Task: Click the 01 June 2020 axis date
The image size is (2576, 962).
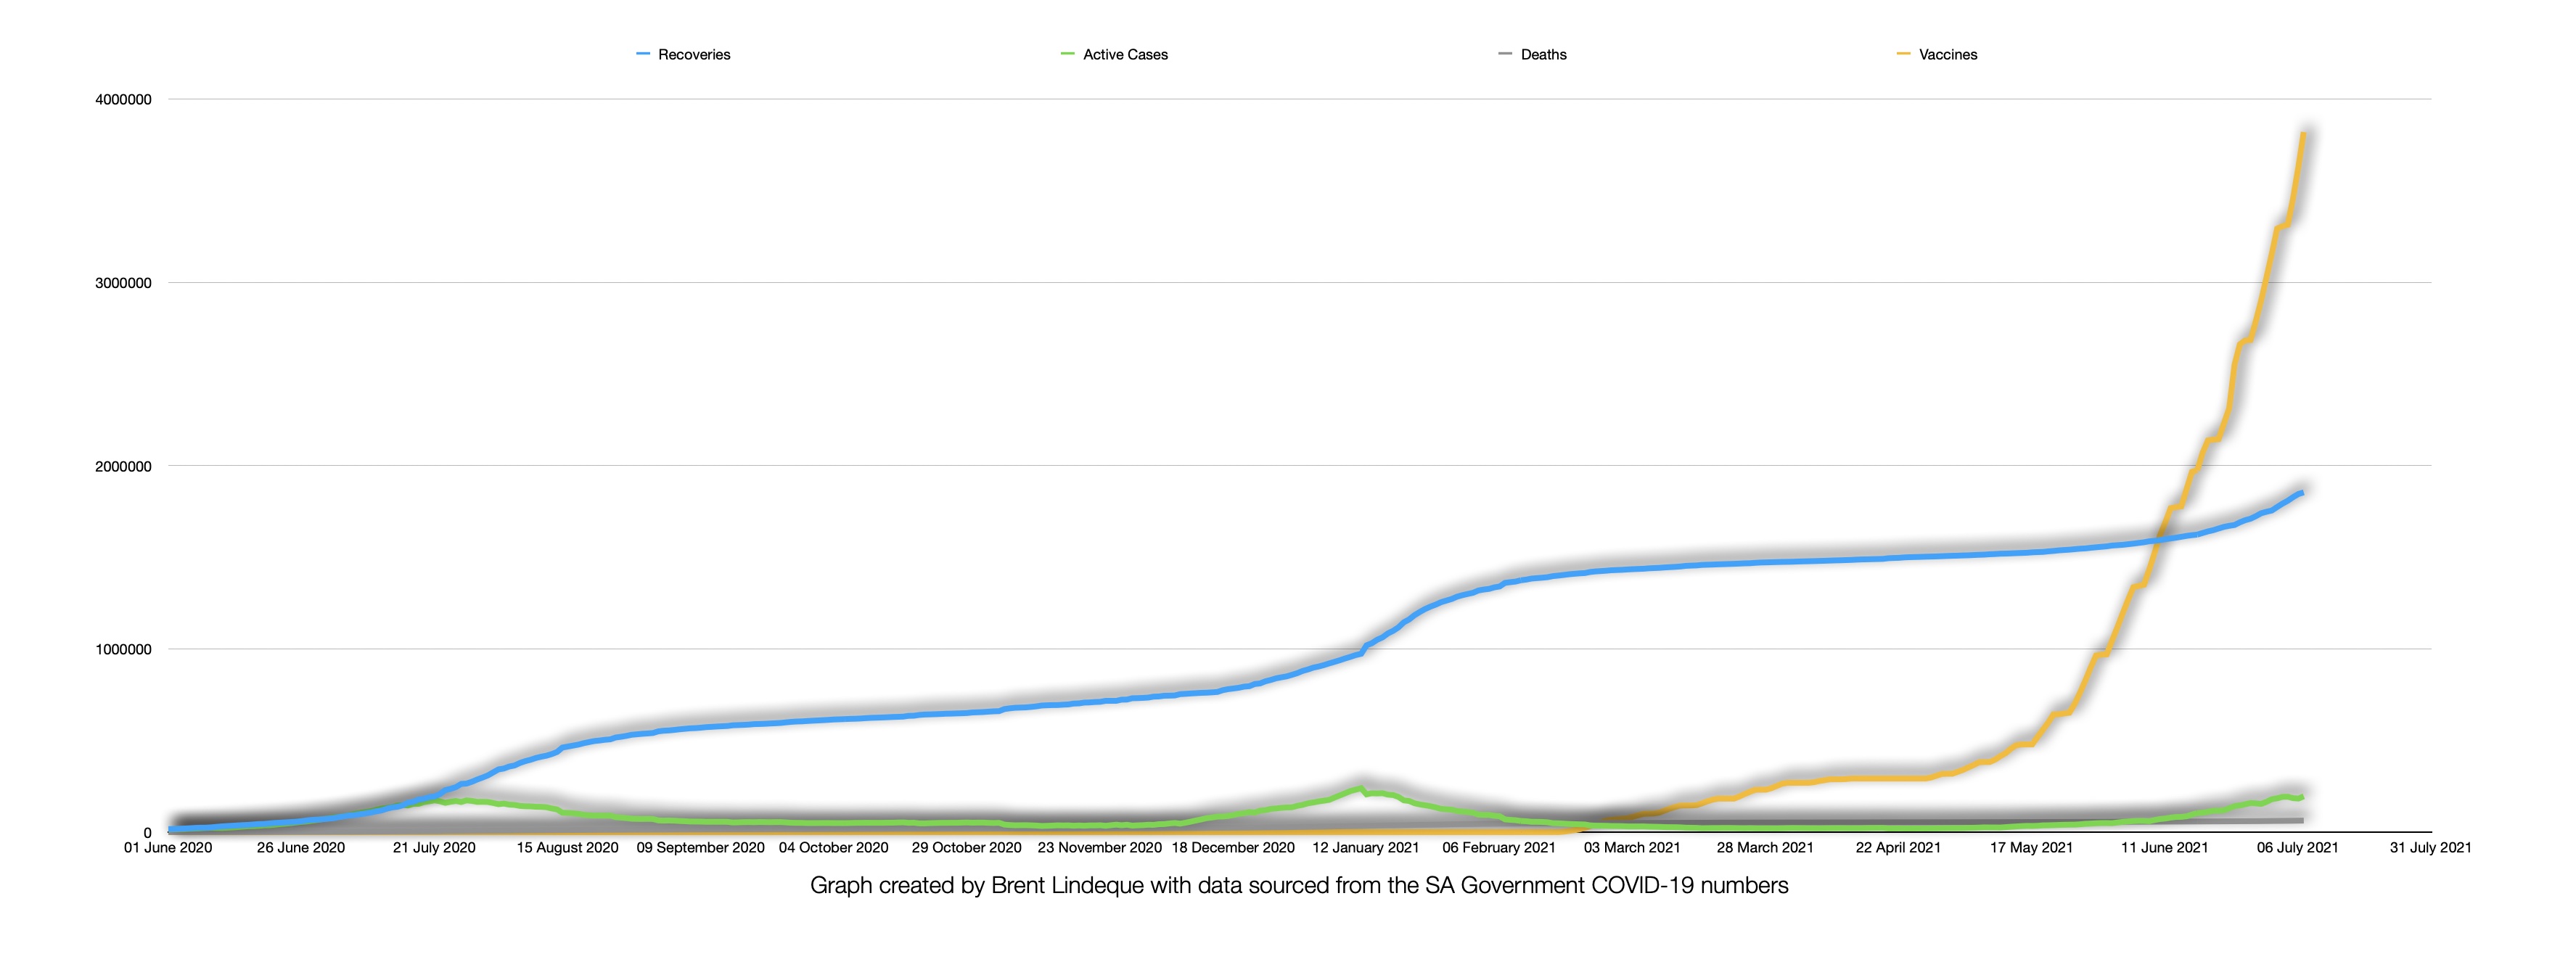Action: pyautogui.click(x=168, y=848)
